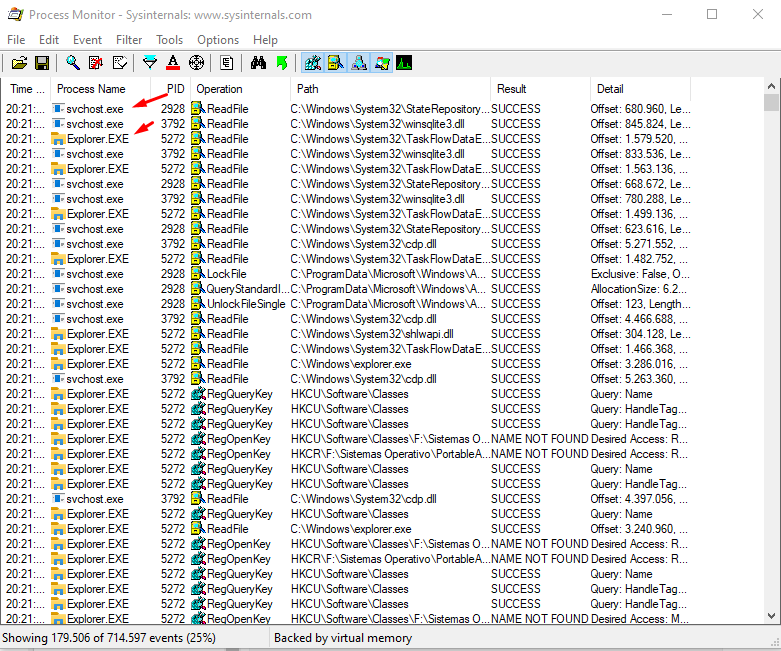Click the Jump To Object green arrow
Viewport: 781px width, 651px height.
click(281, 63)
